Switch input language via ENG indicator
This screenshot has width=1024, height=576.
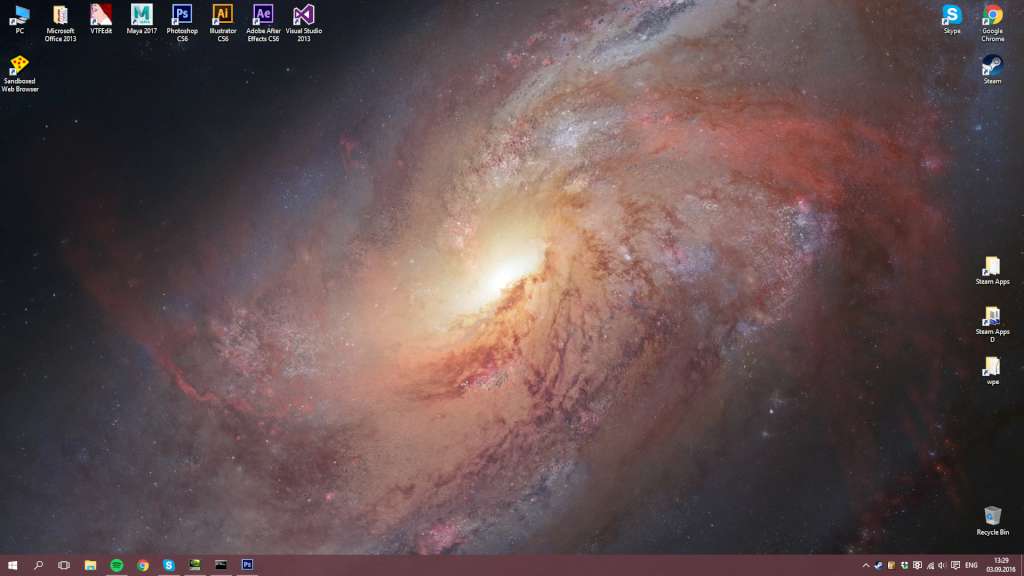pos(970,566)
